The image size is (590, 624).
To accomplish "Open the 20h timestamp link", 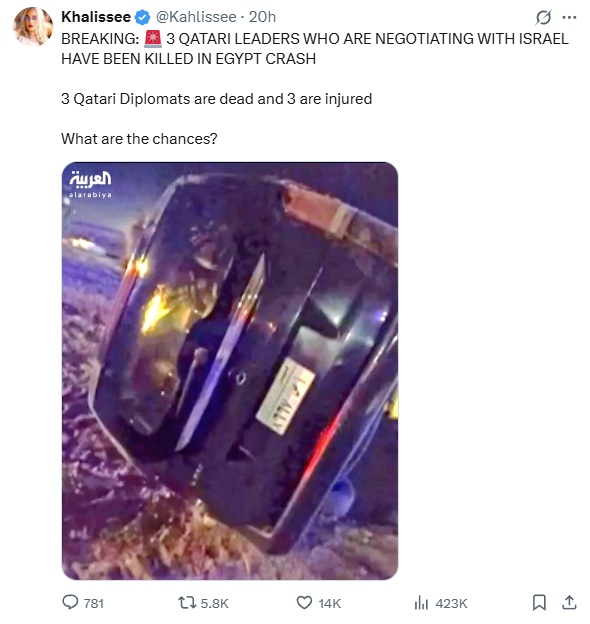I will coord(262,17).
